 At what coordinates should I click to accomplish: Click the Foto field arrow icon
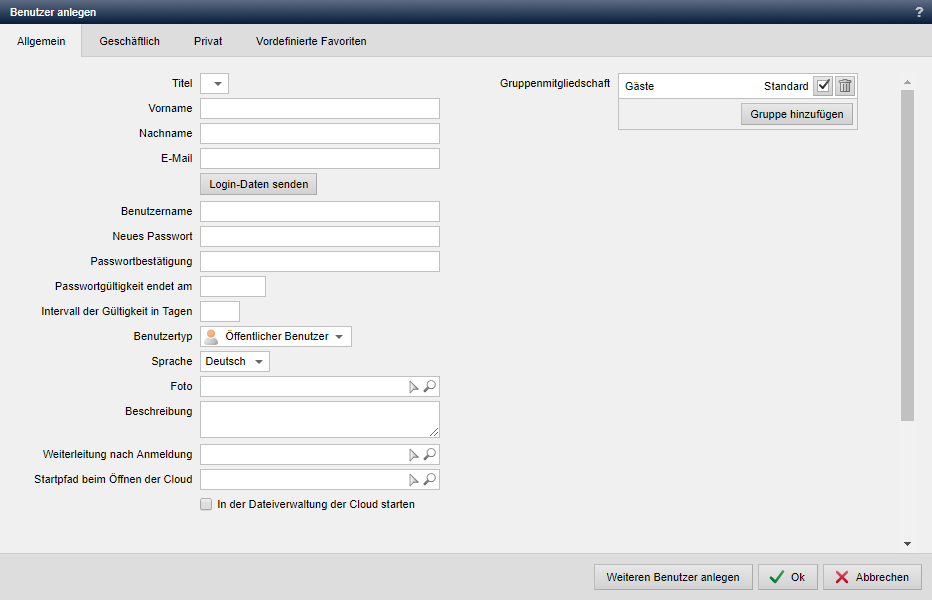pos(414,387)
